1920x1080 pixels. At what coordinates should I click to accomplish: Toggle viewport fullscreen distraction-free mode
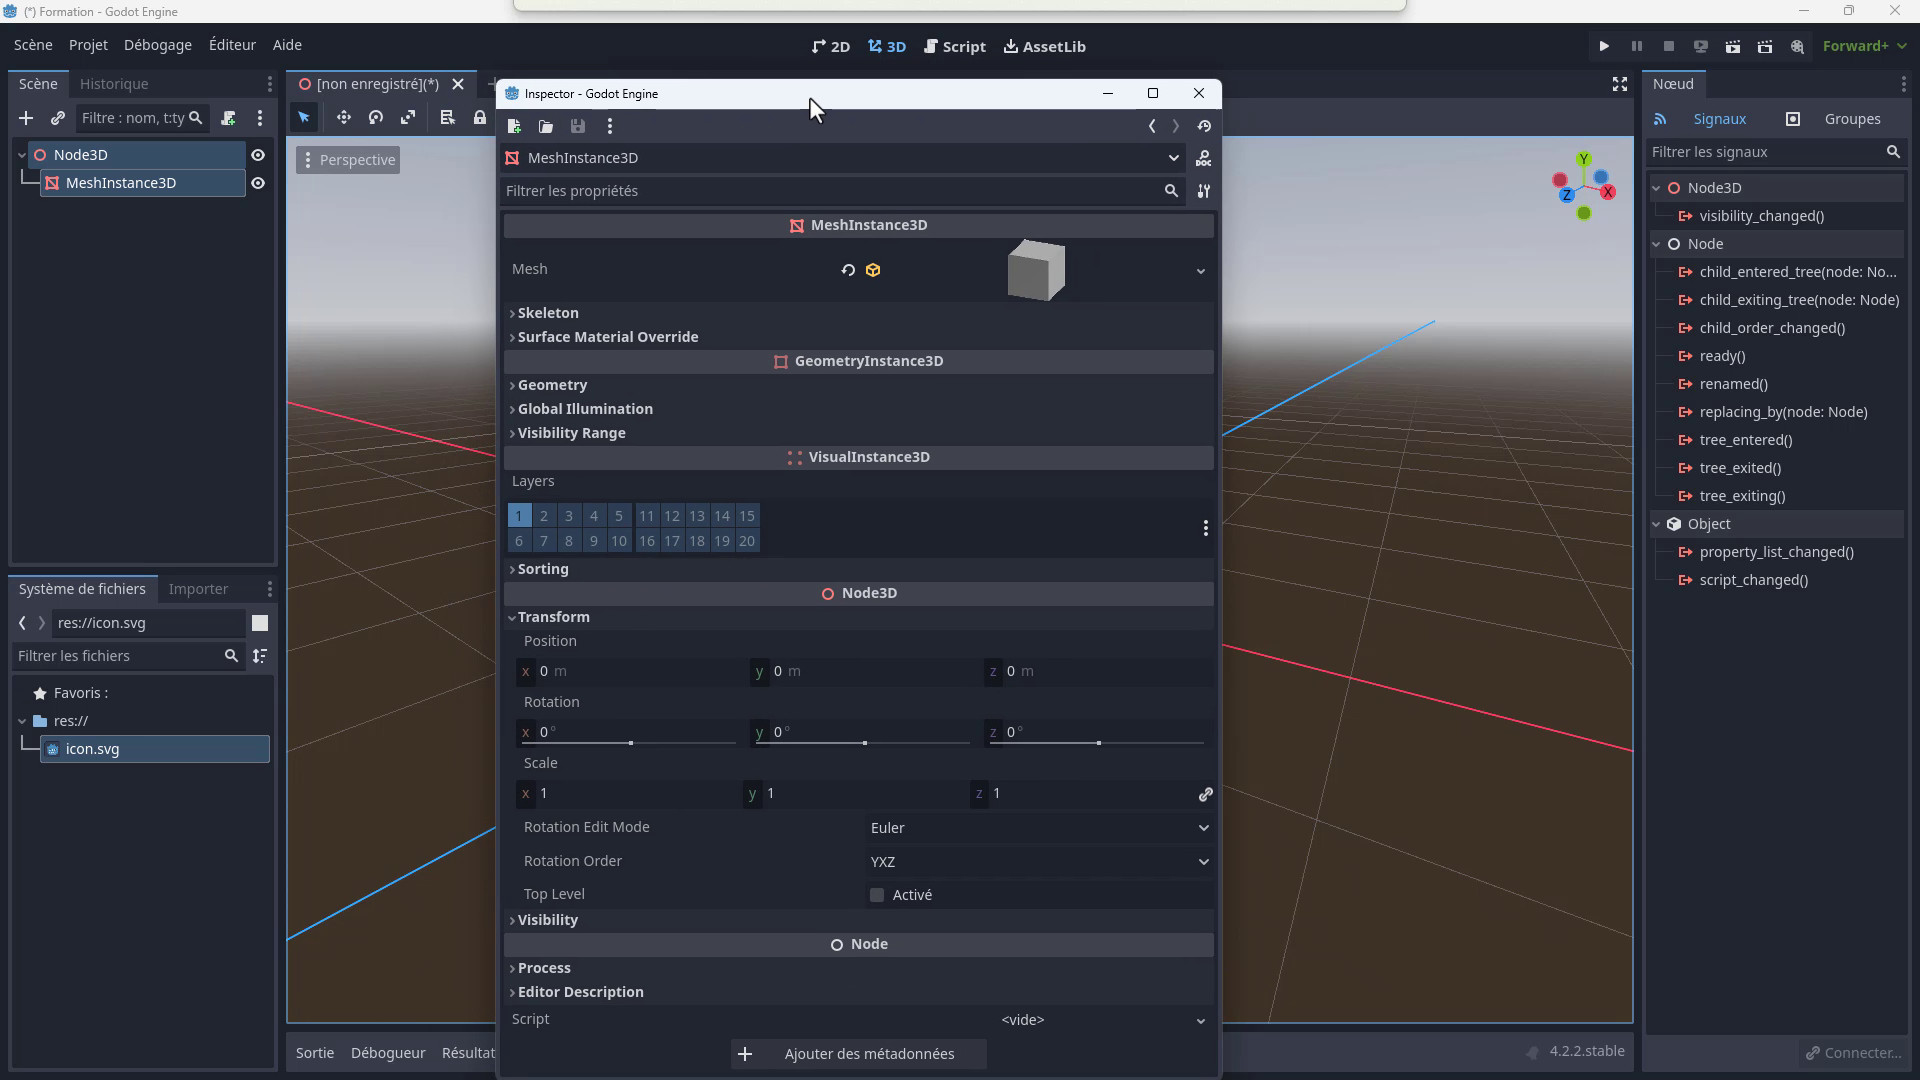click(x=1620, y=84)
